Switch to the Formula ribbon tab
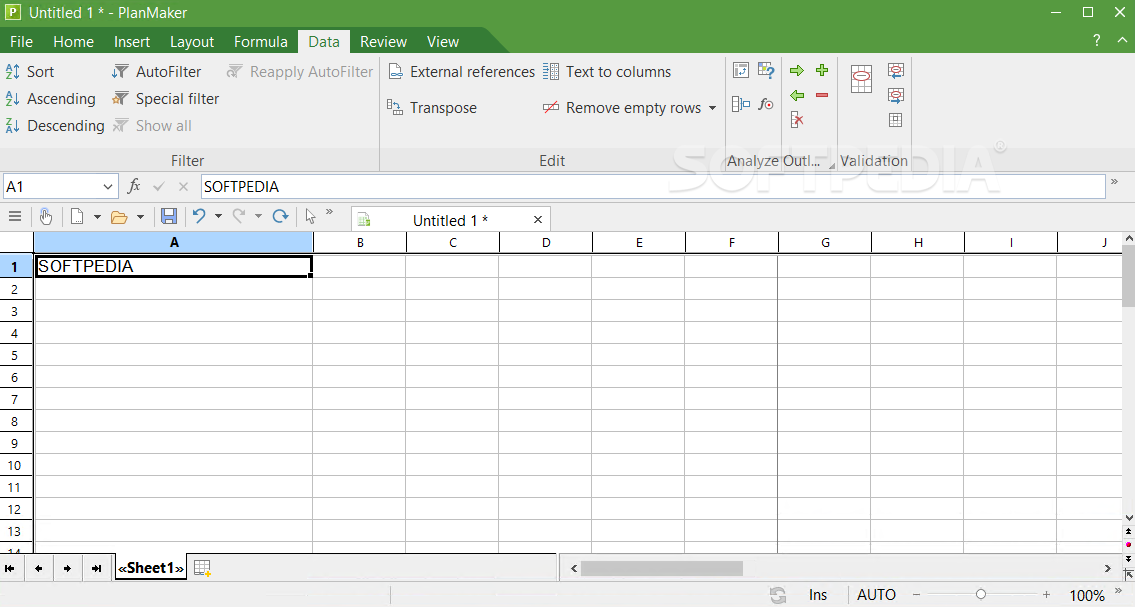Image resolution: width=1135 pixels, height=607 pixels. click(261, 41)
